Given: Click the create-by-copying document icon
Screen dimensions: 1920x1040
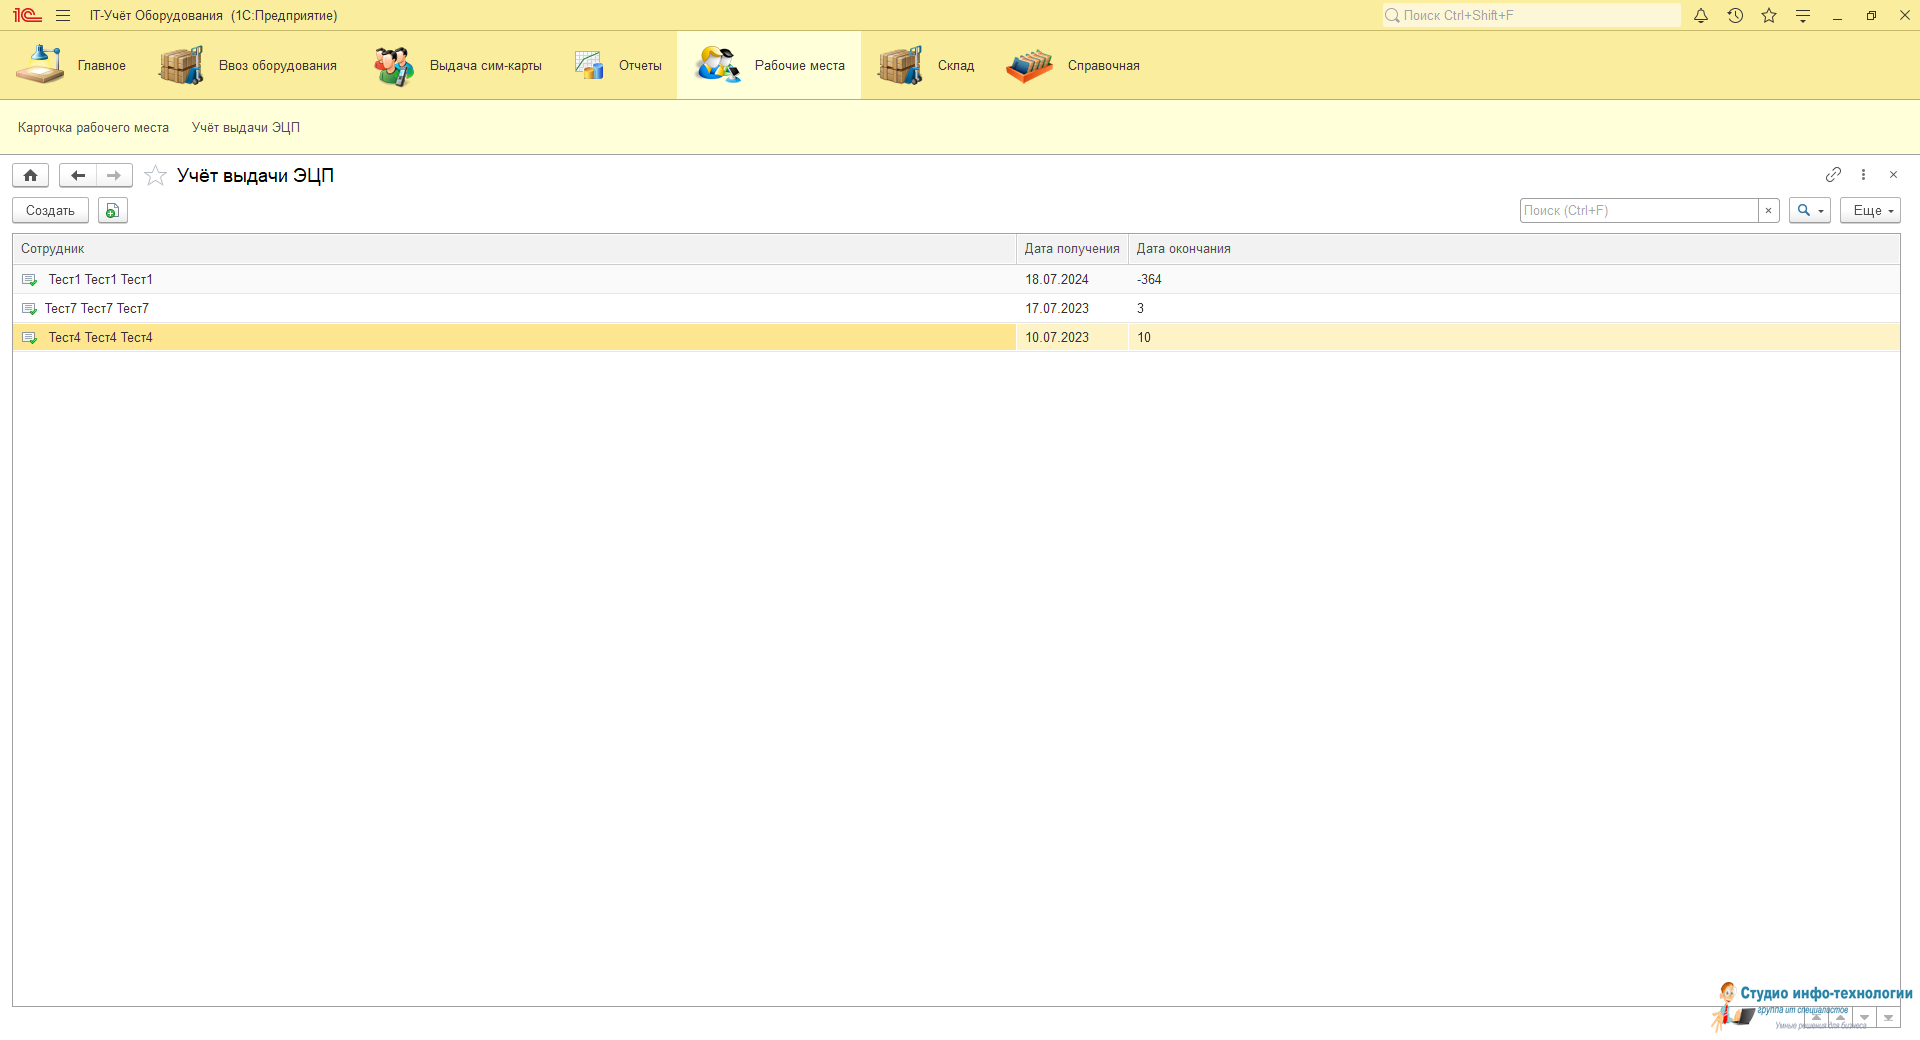Looking at the screenshot, I should 113,211.
